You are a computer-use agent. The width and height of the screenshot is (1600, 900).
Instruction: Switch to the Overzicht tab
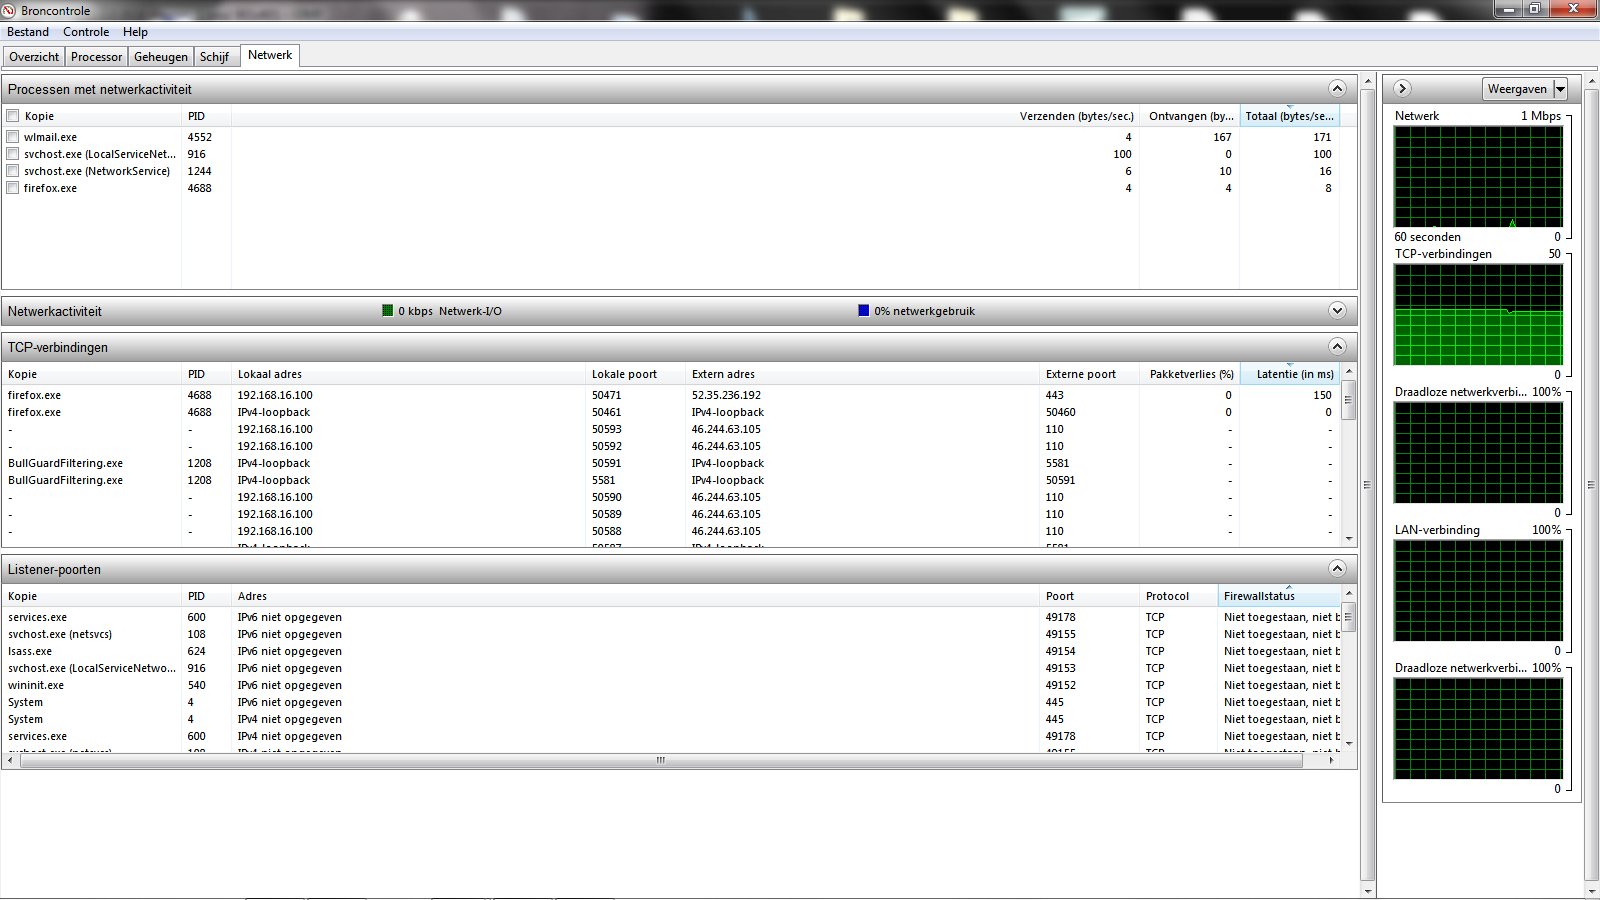point(34,57)
